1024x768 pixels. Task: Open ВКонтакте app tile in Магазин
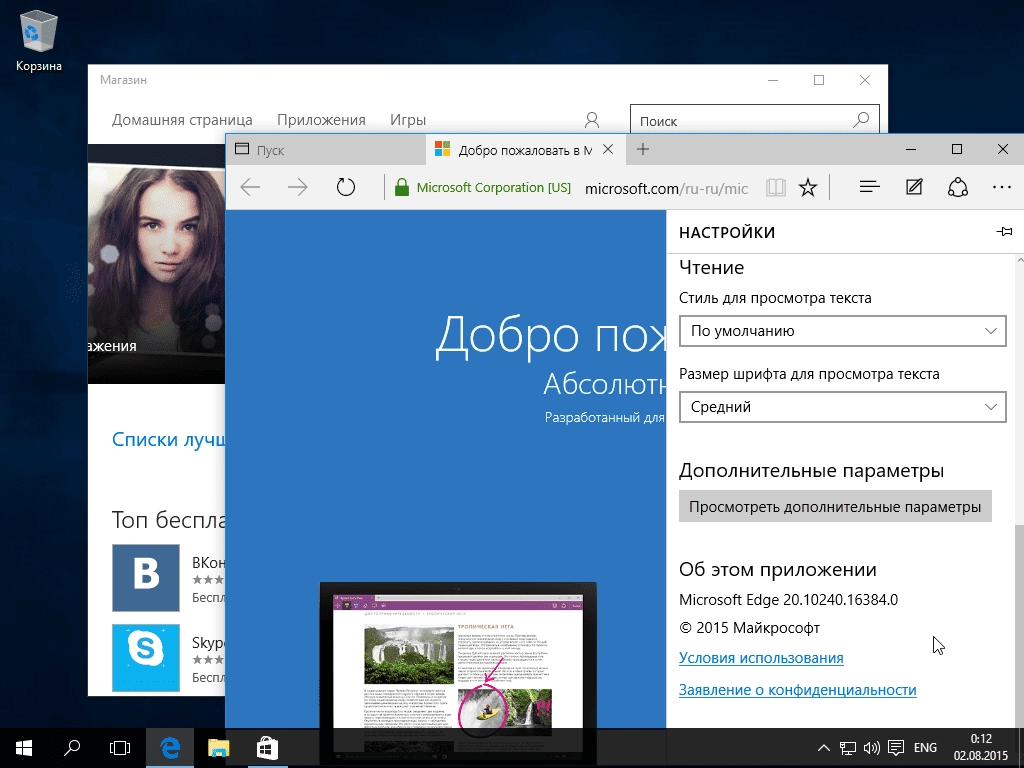pyautogui.click(x=146, y=578)
